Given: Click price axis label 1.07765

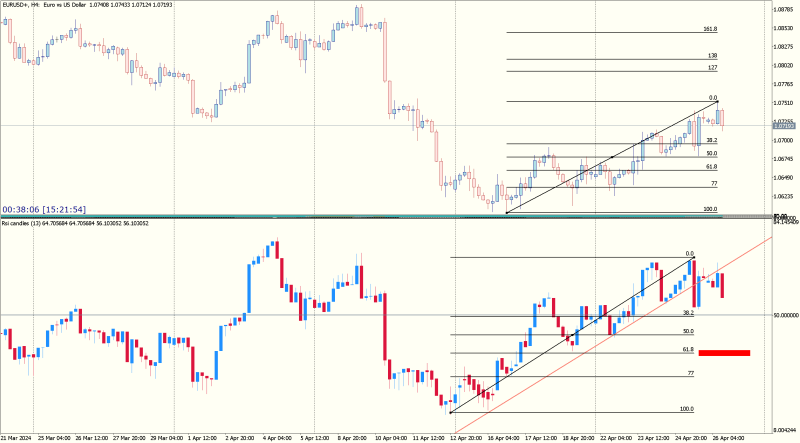Looking at the screenshot, I should pyautogui.click(x=783, y=84).
